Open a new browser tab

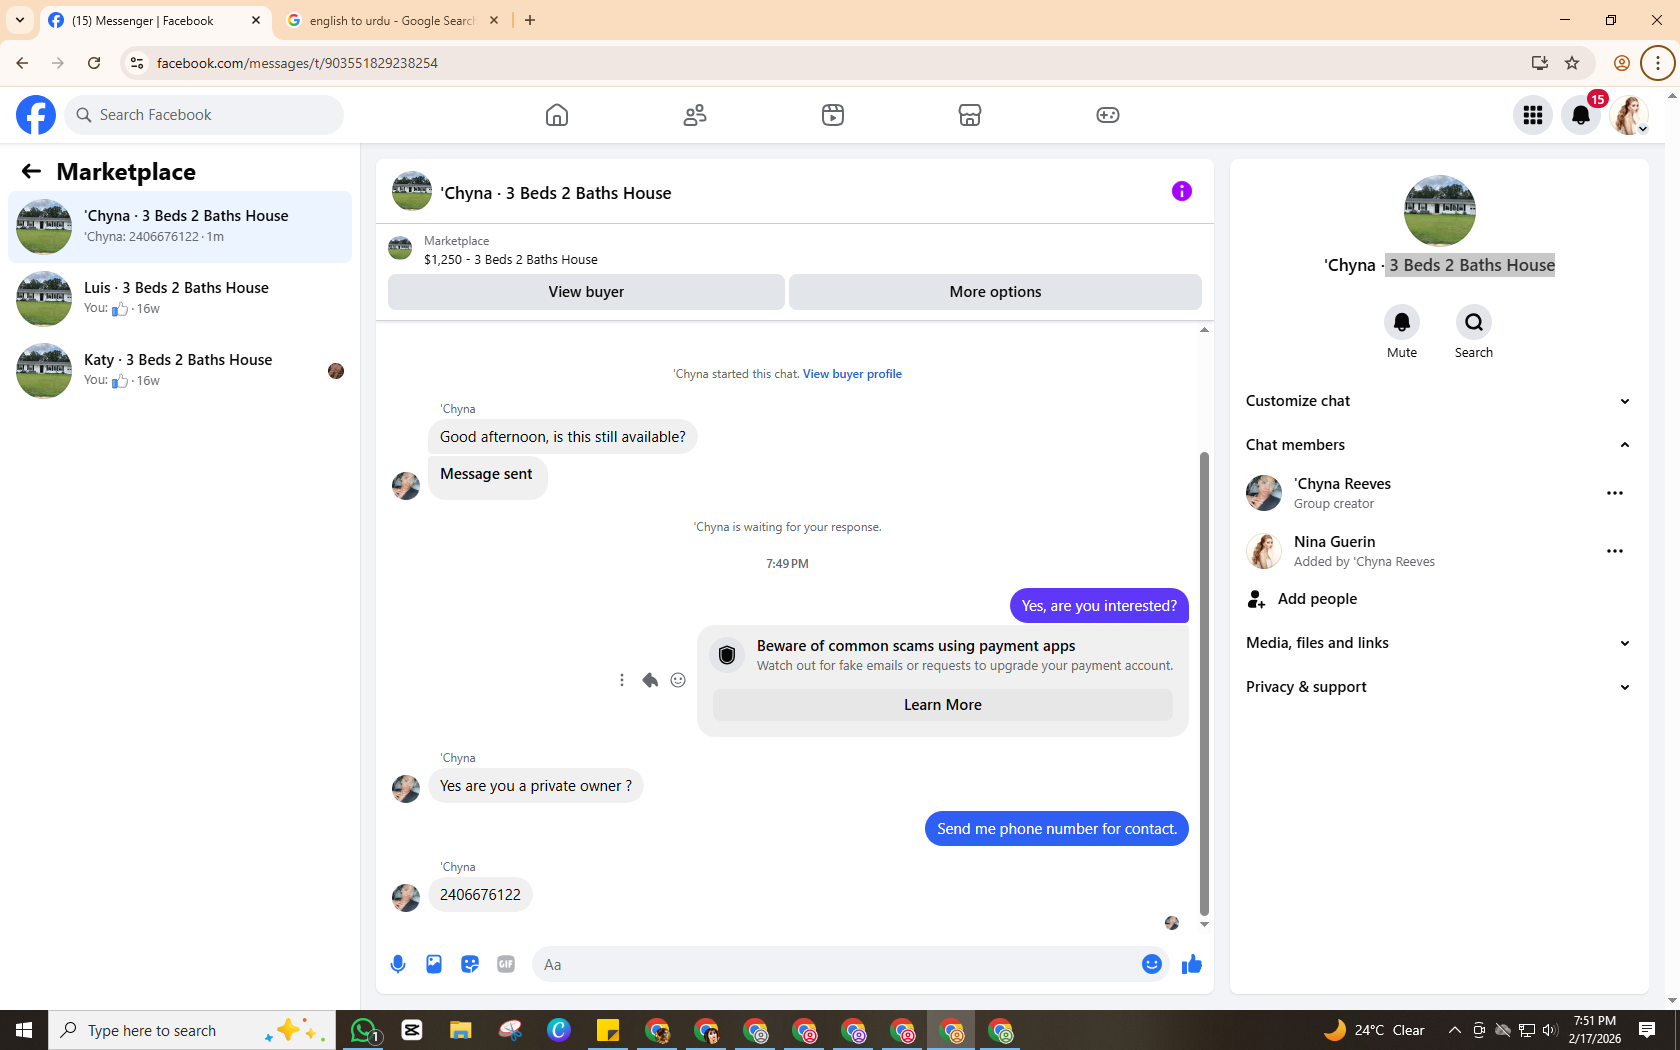530,20
